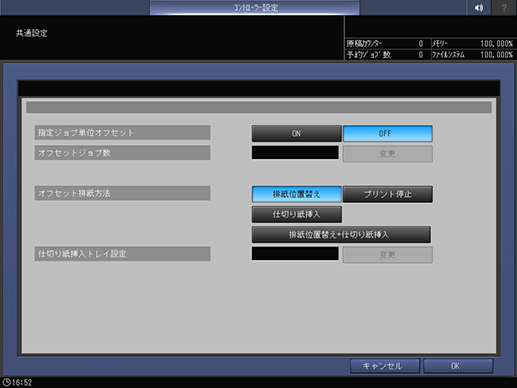Turn 指定ジョブ単位オフセット ON
The height and width of the screenshot is (388, 517).
[x=296, y=133]
